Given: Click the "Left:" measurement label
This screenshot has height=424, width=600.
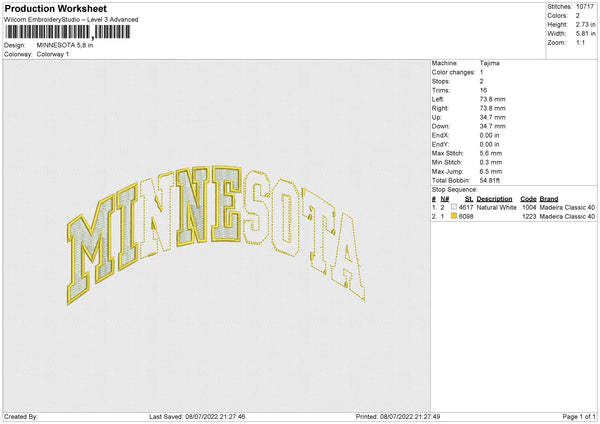Looking at the screenshot, I should coord(438,99).
